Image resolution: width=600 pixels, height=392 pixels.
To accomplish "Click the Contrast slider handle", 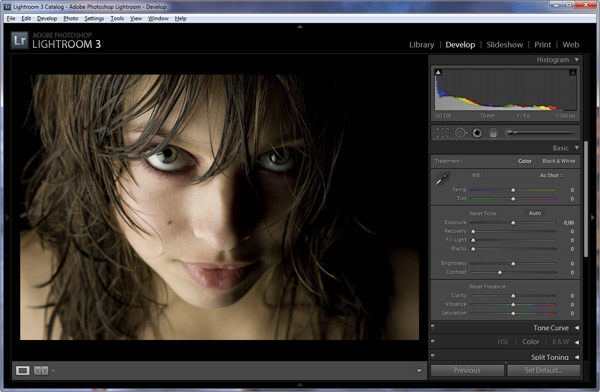I will [500, 272].
